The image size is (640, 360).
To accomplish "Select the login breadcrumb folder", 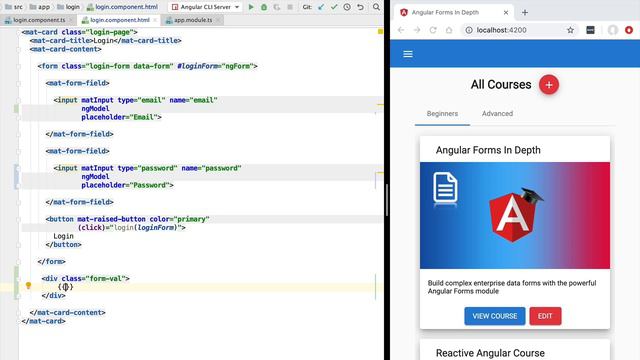I will click(x=68, y=7).
